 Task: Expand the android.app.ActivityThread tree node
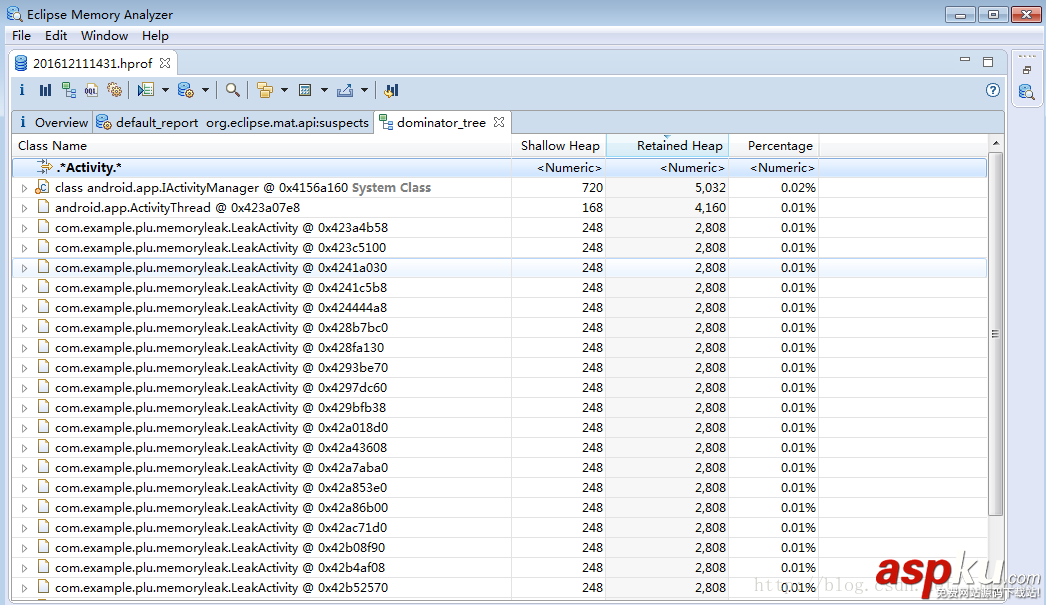coord(25,208)
